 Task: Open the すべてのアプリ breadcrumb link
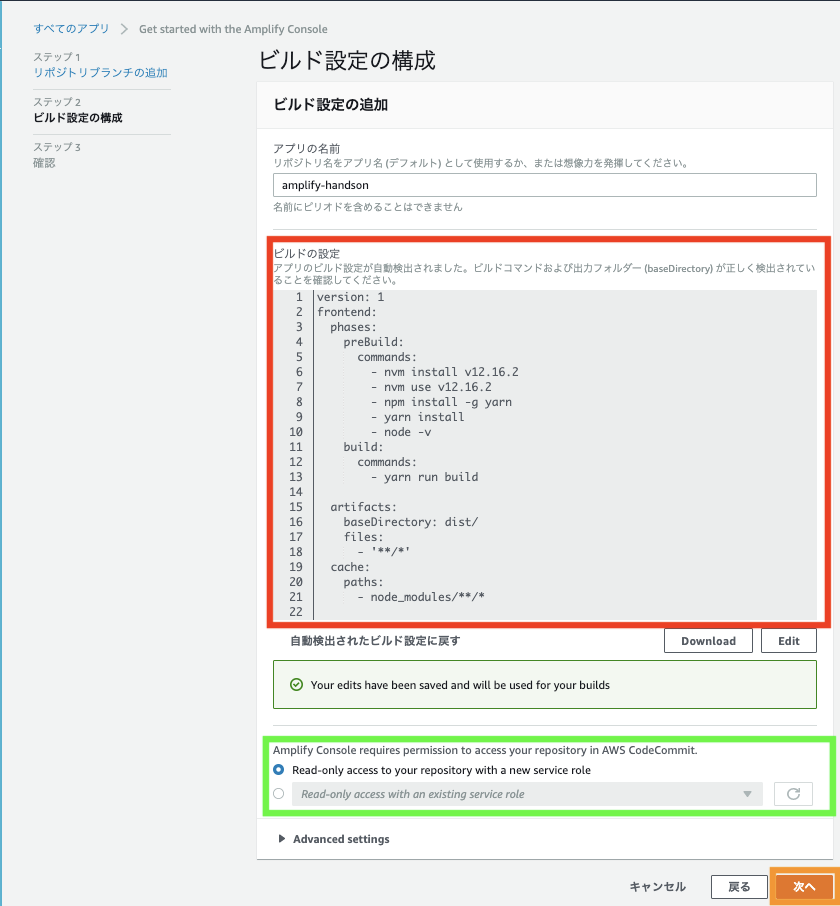tap(71, 29)
